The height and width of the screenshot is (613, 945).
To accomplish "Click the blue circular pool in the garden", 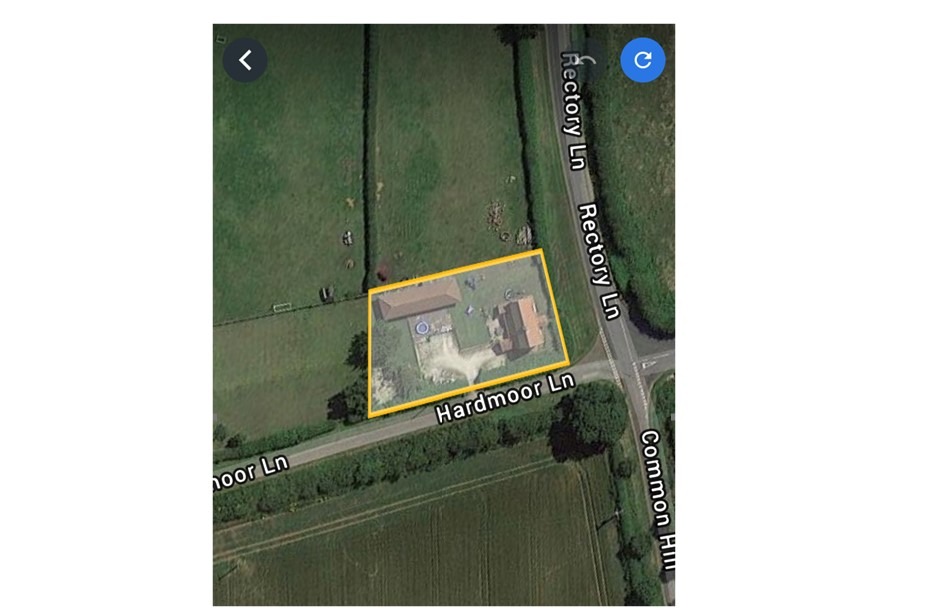I will [x=421, y=328].
